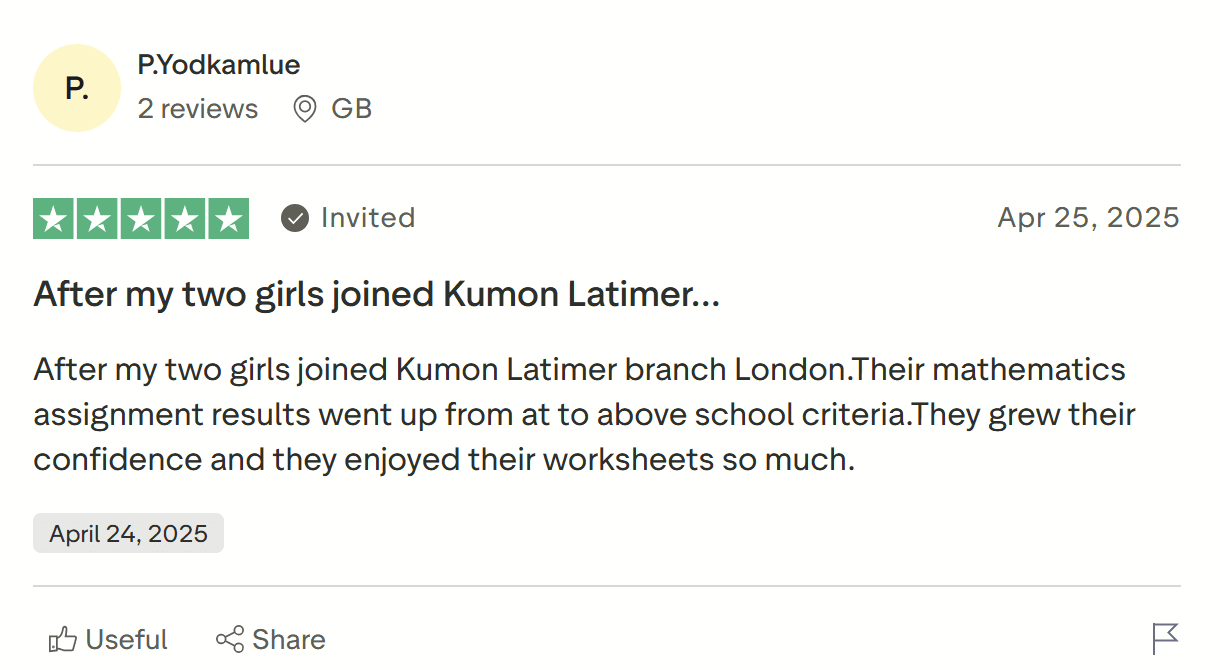
Task: View the reviewer's other reviews via '2 reviews'
Action: click(x=197, y=109)
